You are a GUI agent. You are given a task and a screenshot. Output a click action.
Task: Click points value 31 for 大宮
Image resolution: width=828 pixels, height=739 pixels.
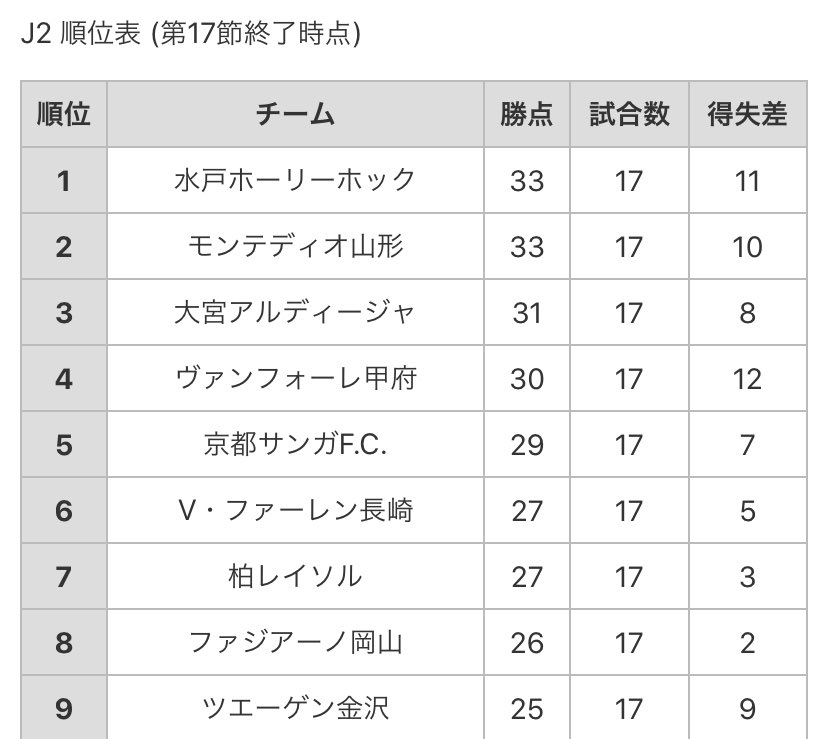(x=527, y=313)
